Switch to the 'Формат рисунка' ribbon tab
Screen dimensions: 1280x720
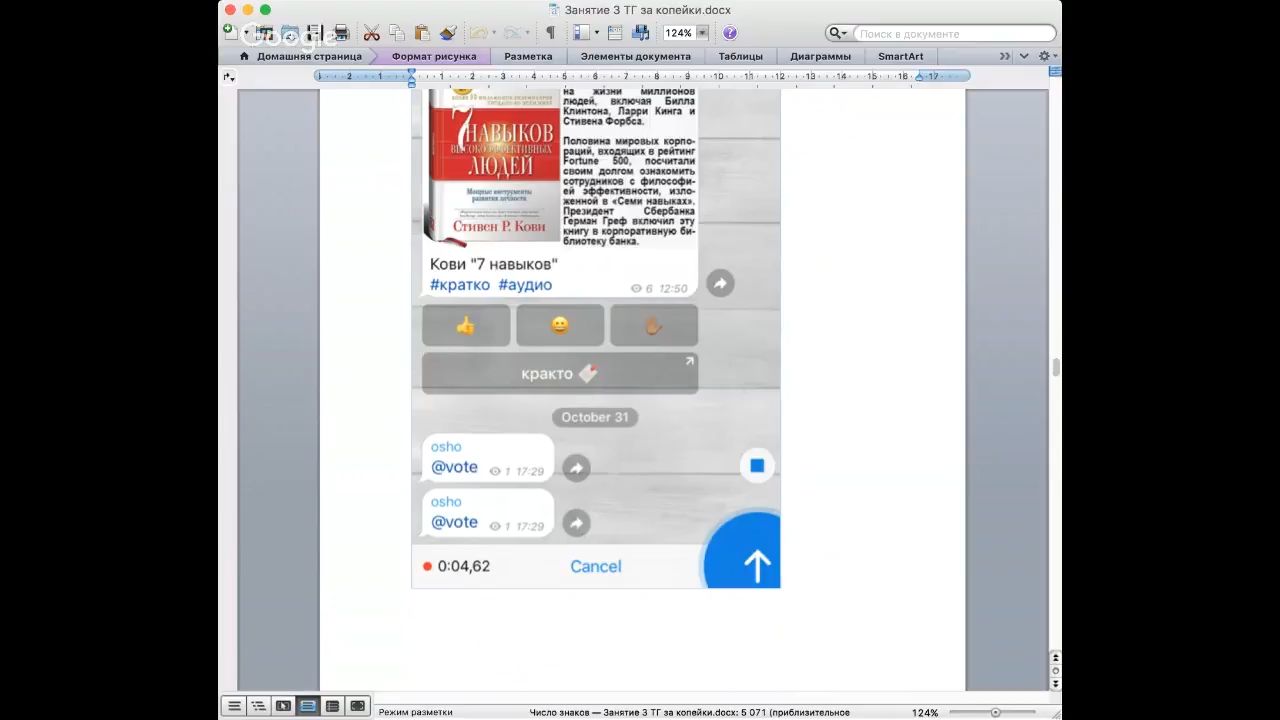434,56
